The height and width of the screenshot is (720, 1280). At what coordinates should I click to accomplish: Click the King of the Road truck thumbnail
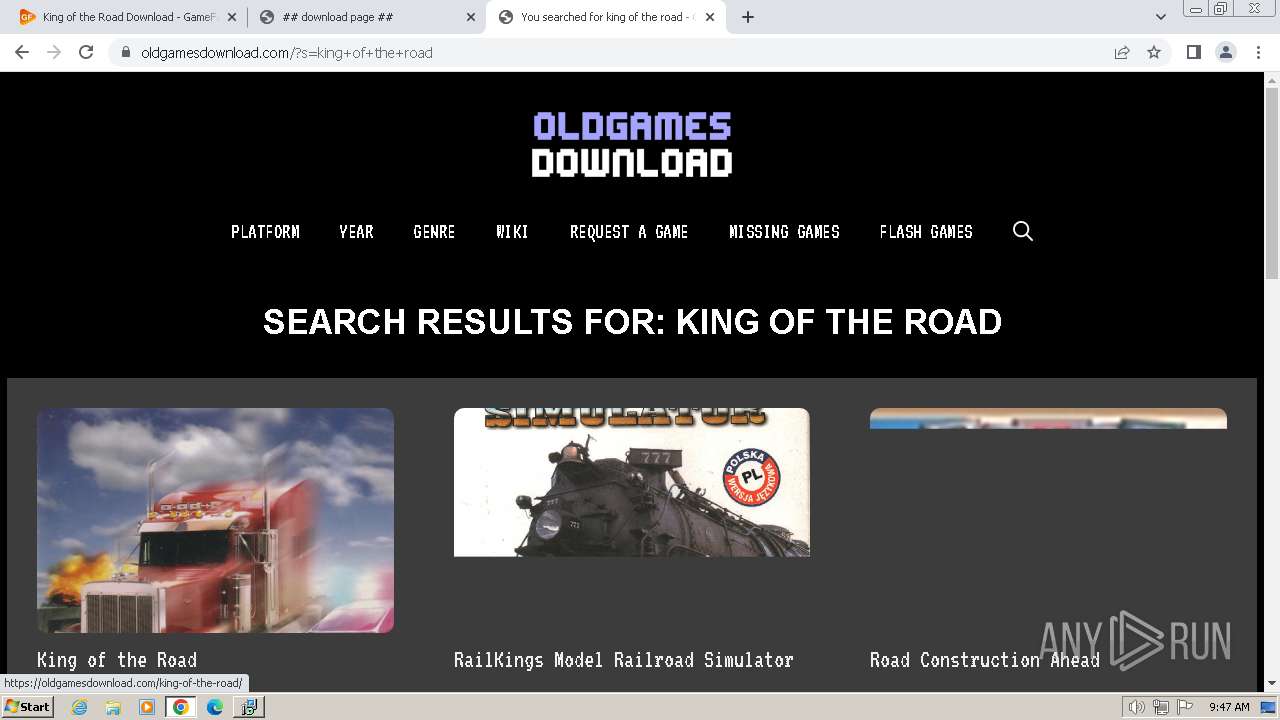coord(215,520)
